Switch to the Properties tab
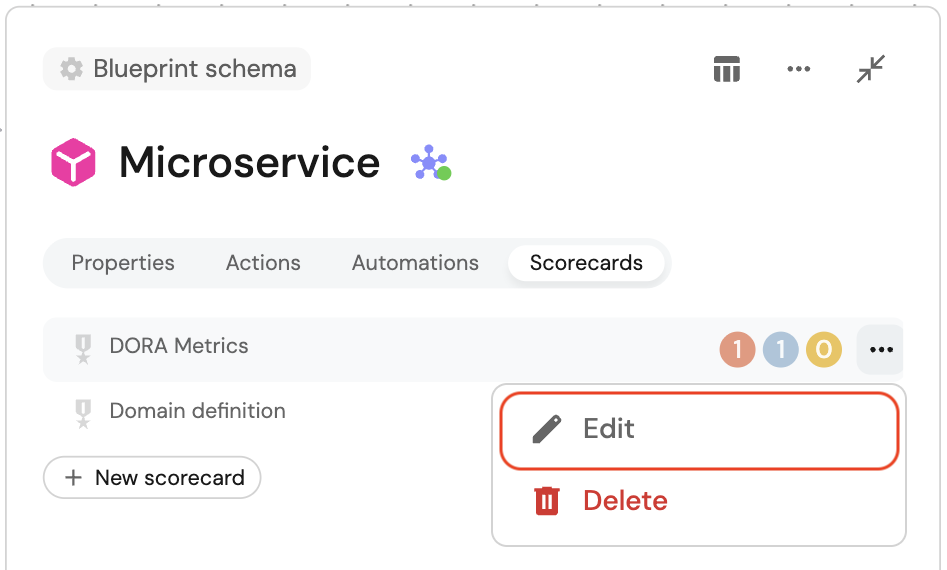Screen dimensions: 947x570 pyautogui.click(x=123, y=263)
